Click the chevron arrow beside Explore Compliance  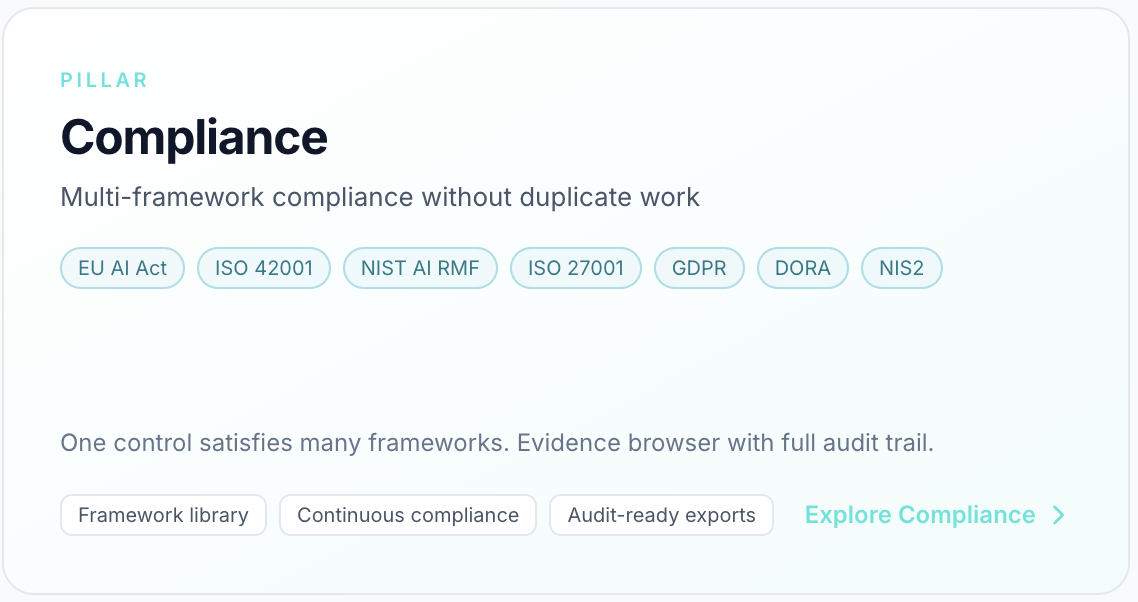point(1059,515)
